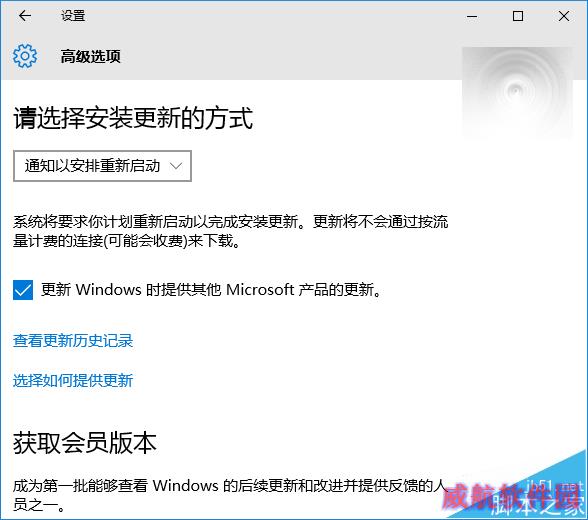Screen dimensions: 588x520
Task: Maximize the 设置 window
Action: (x=518, y=16)
